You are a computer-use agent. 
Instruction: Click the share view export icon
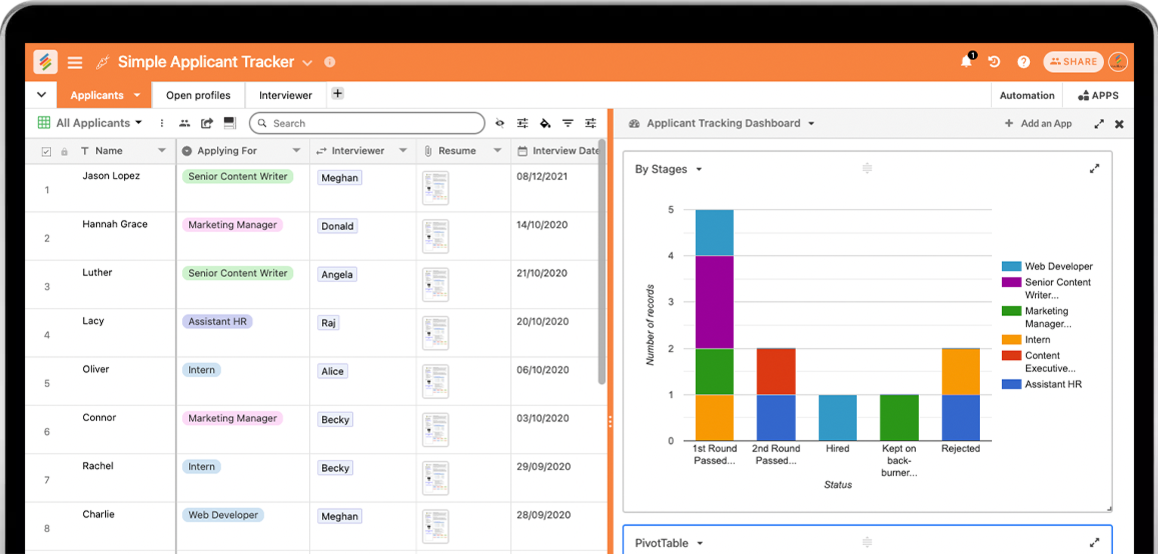coord(207,123)
